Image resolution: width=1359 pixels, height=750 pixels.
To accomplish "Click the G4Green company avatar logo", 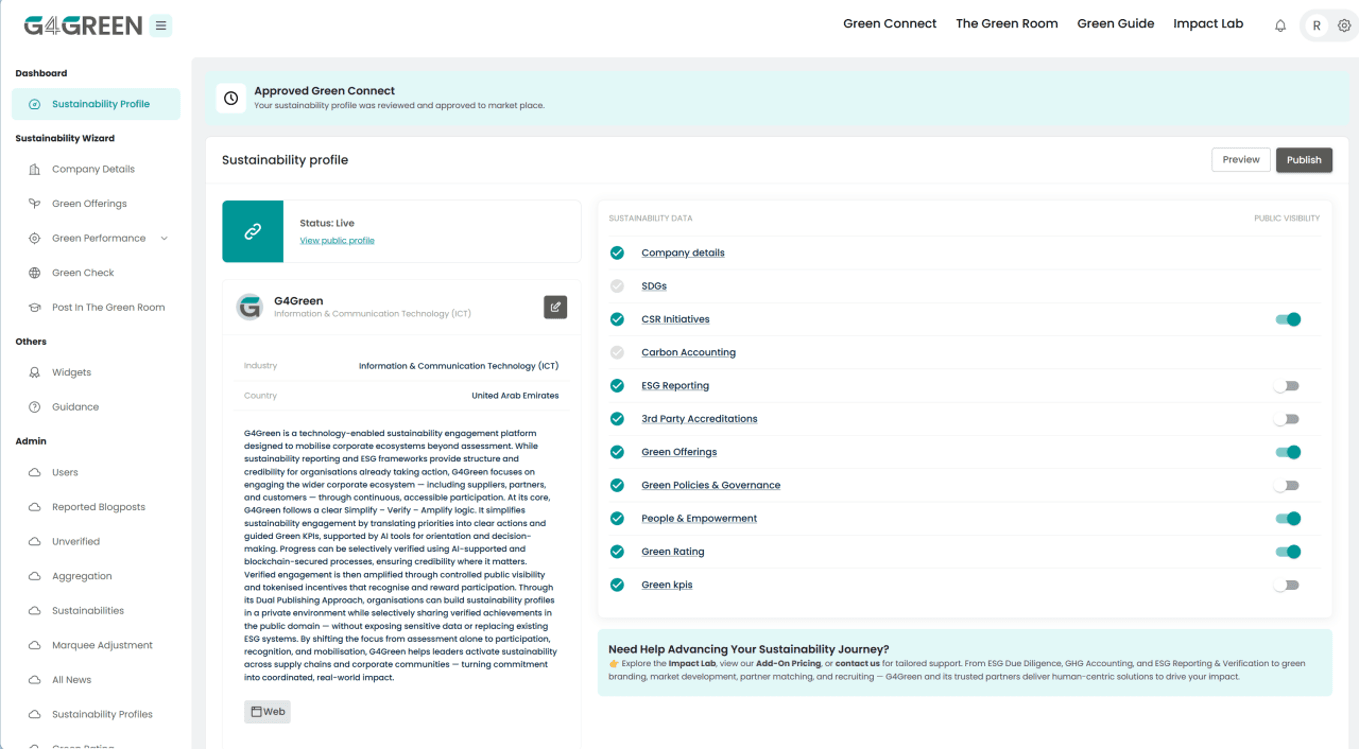I will [x=250, y=307].
